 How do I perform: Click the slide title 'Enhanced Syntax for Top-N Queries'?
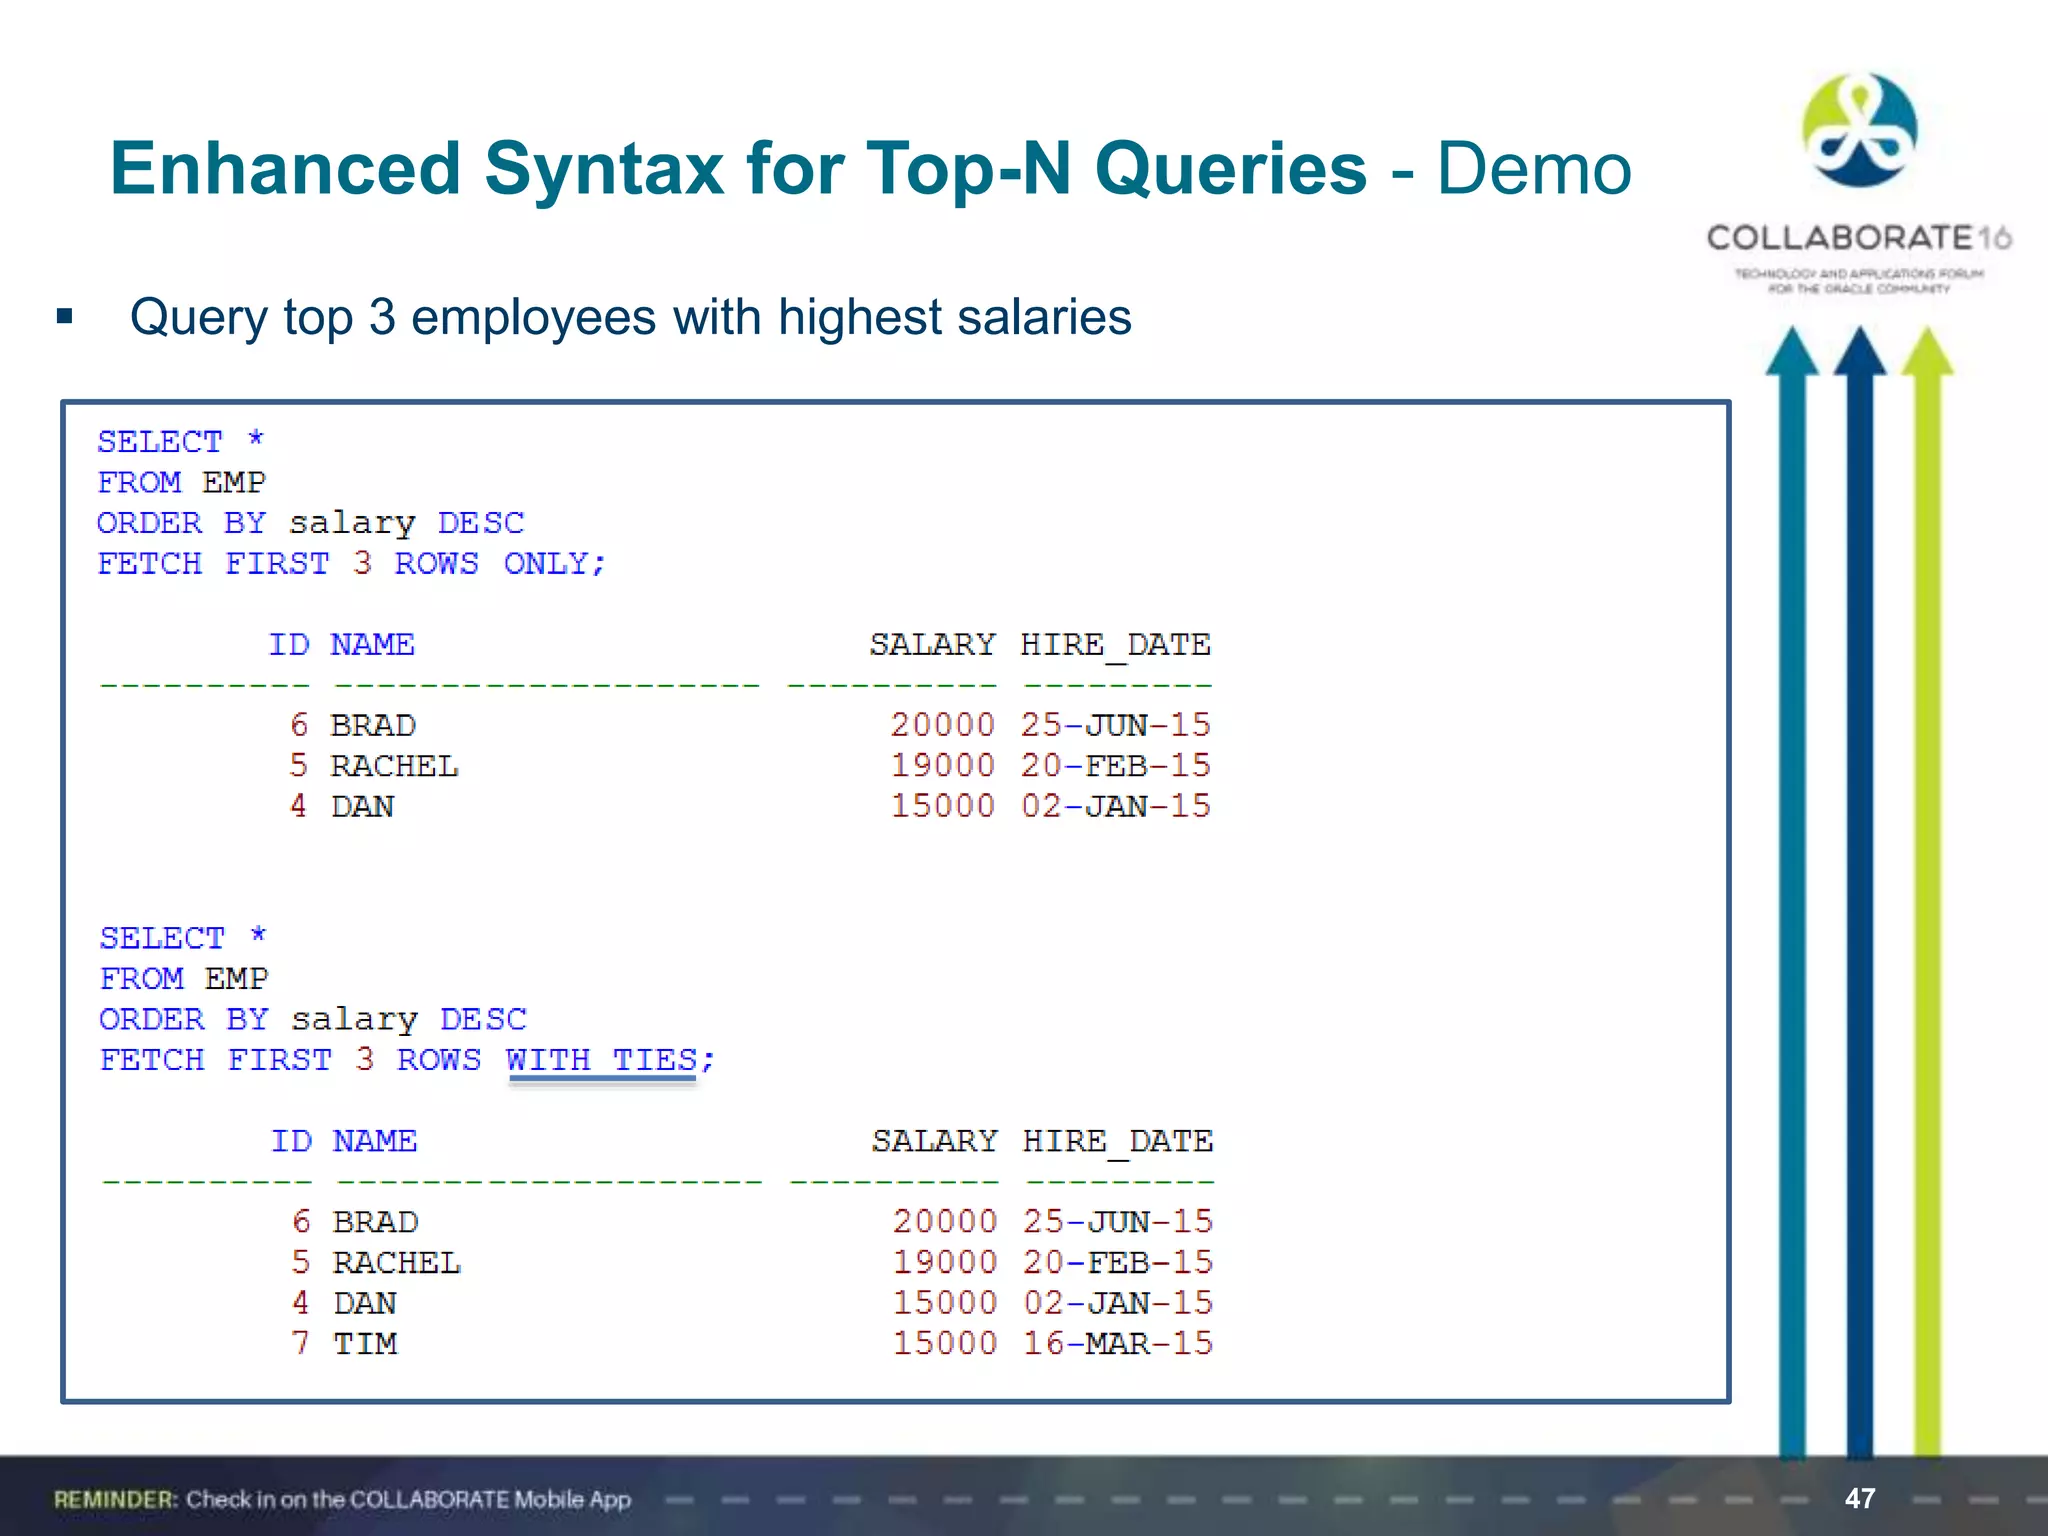click(x=738, y=169)
